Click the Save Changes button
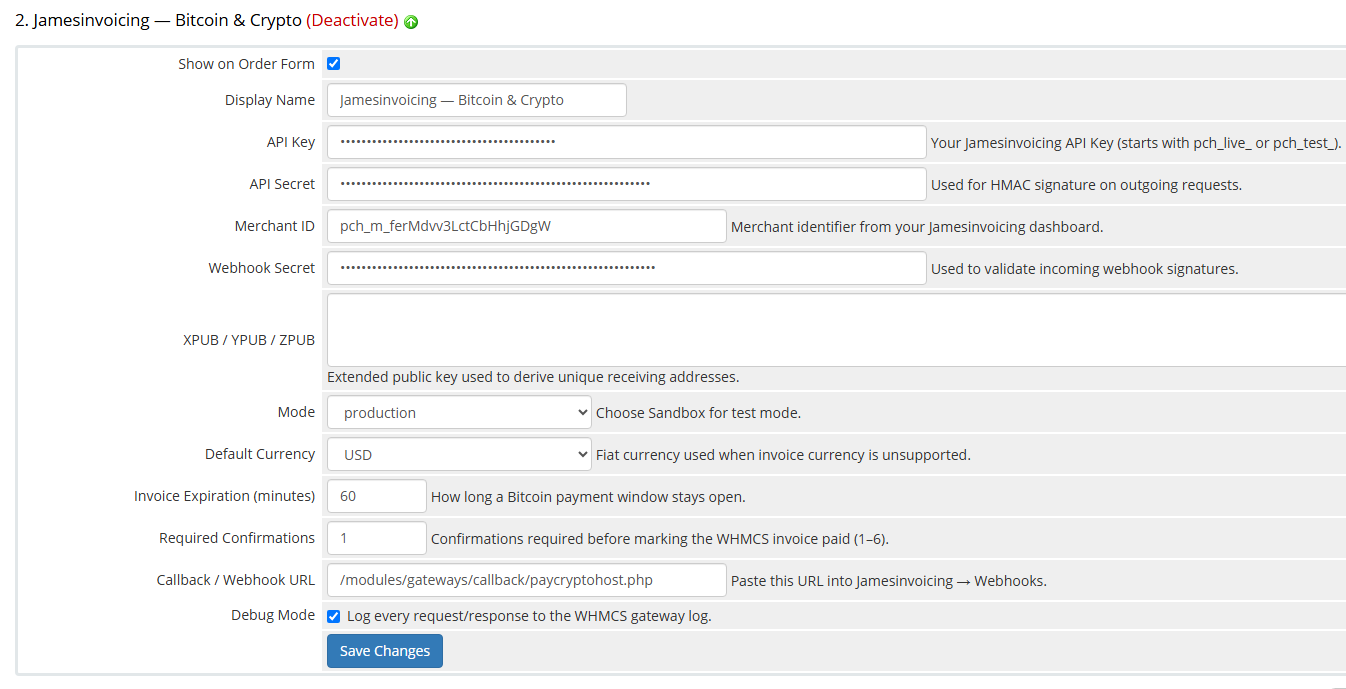 (x=385, y=651)
